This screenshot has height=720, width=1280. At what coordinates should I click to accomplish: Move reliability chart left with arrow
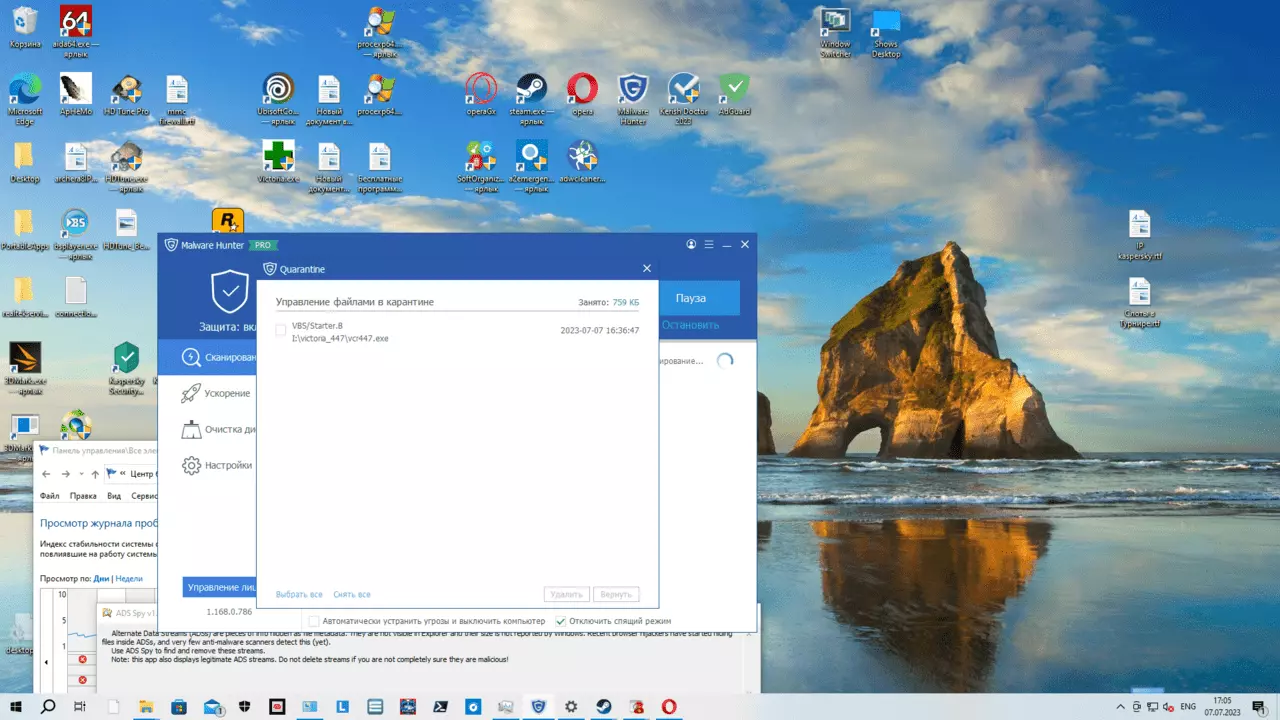[x=45, y=662]
